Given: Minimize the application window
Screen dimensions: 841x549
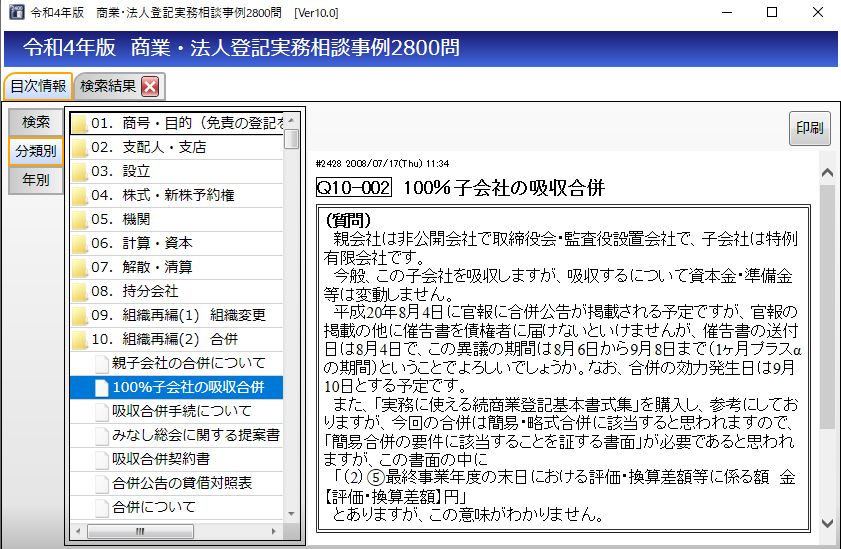Looking at the screenshot, I should (x=727, y=12).
